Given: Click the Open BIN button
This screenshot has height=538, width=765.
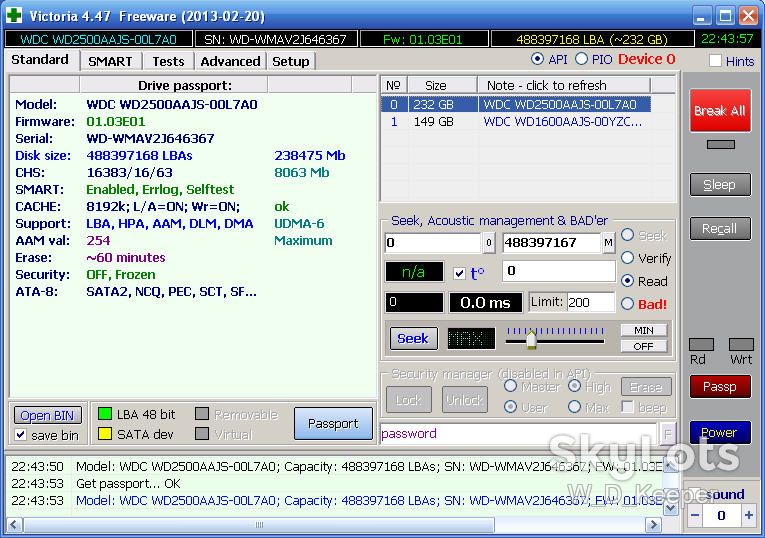Looking at the screenshot, I should tap(47, 416).
